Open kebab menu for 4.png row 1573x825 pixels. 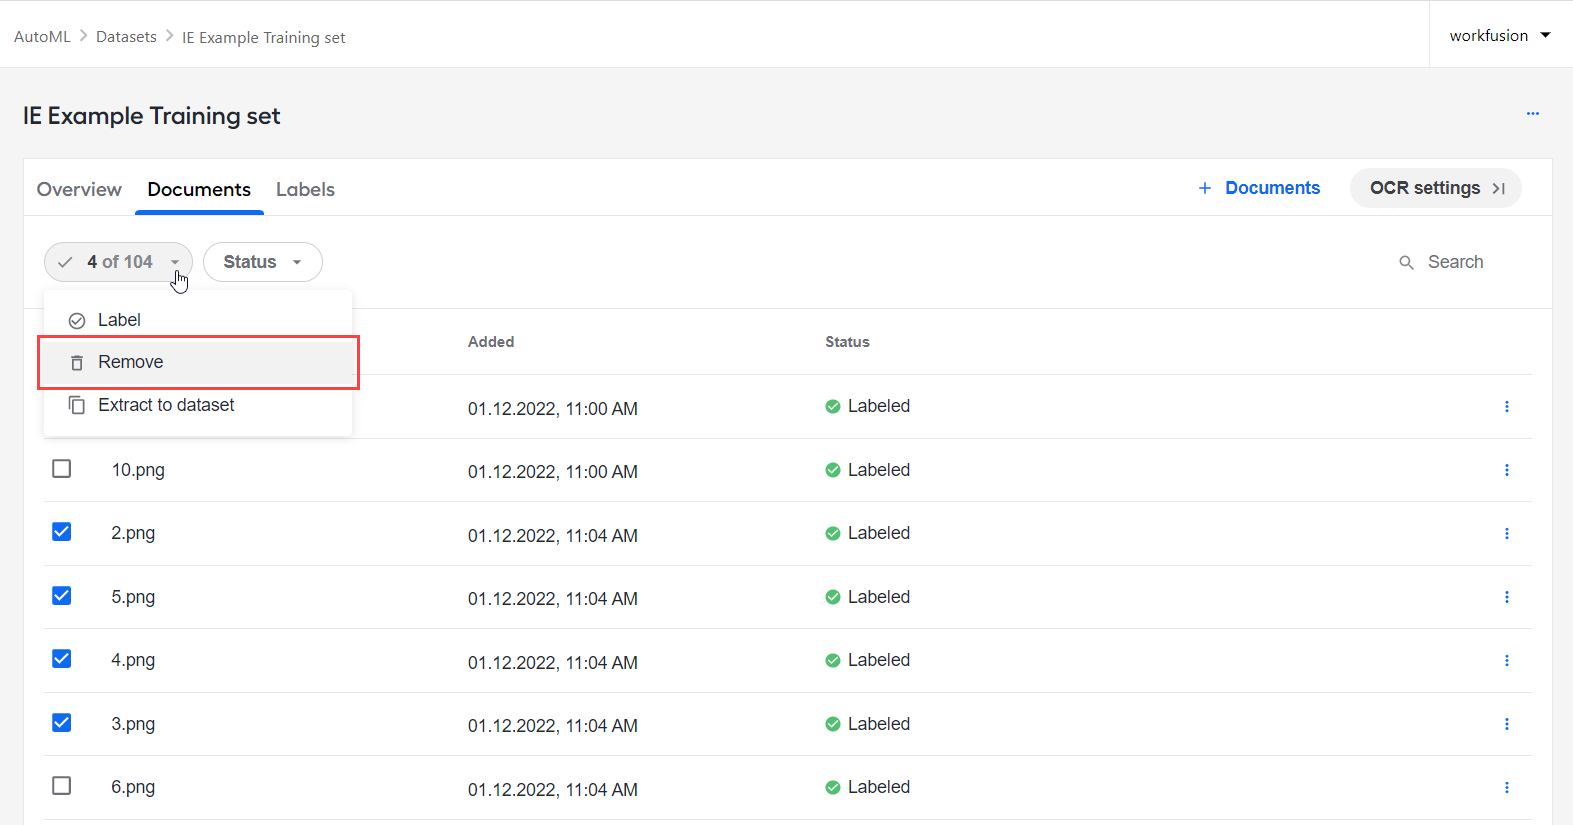click(1506, 660)
